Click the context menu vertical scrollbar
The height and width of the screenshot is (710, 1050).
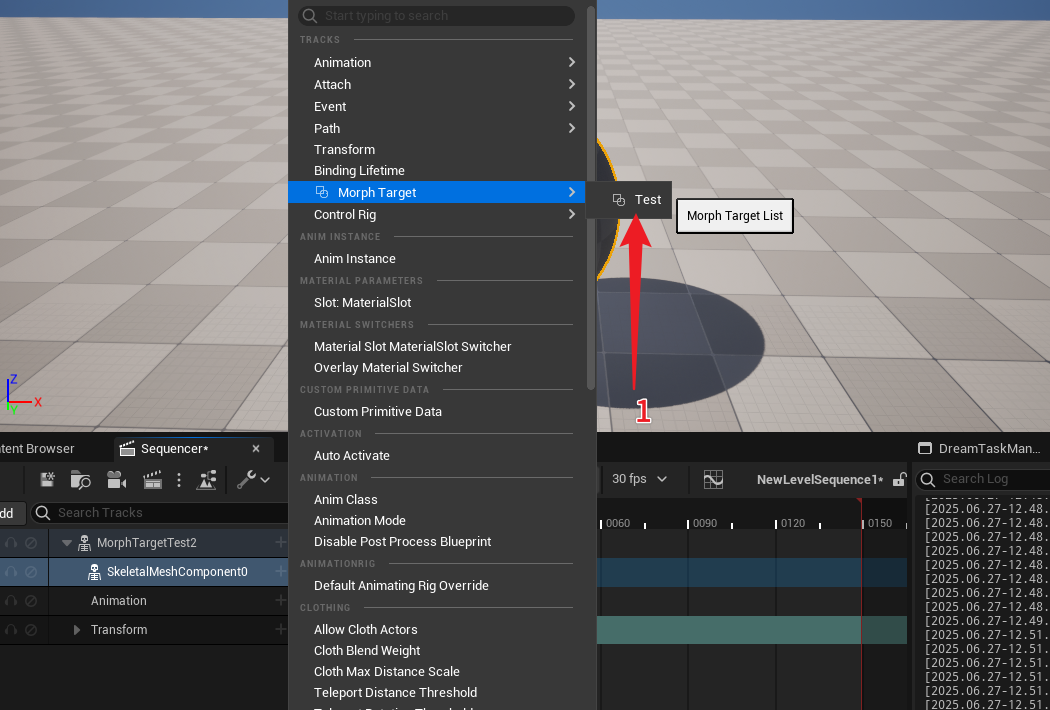point(591,198)
